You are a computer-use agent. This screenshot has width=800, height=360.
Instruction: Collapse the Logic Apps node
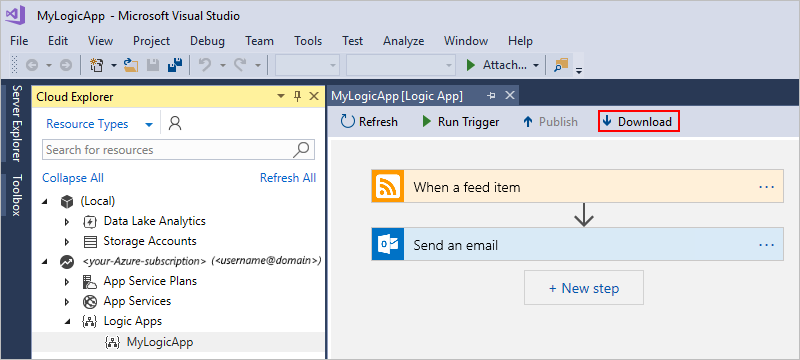point(67,322)
